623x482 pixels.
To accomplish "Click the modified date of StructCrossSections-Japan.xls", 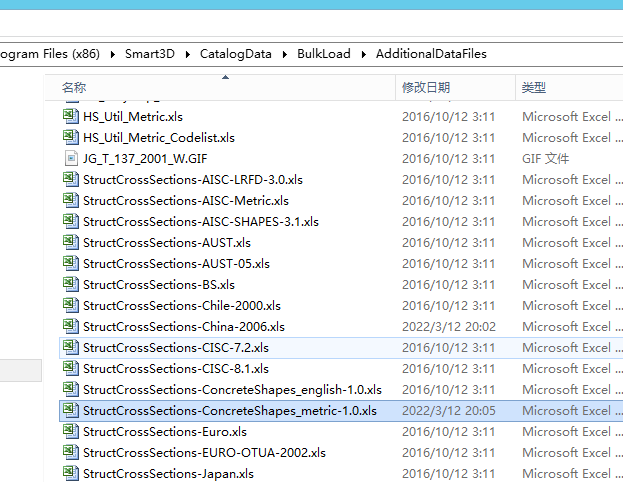I will coord(448,474).
